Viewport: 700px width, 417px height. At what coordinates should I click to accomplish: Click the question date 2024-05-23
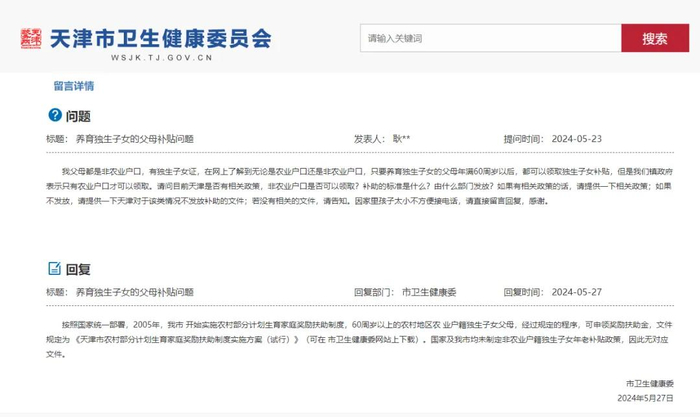click(576, 139)
